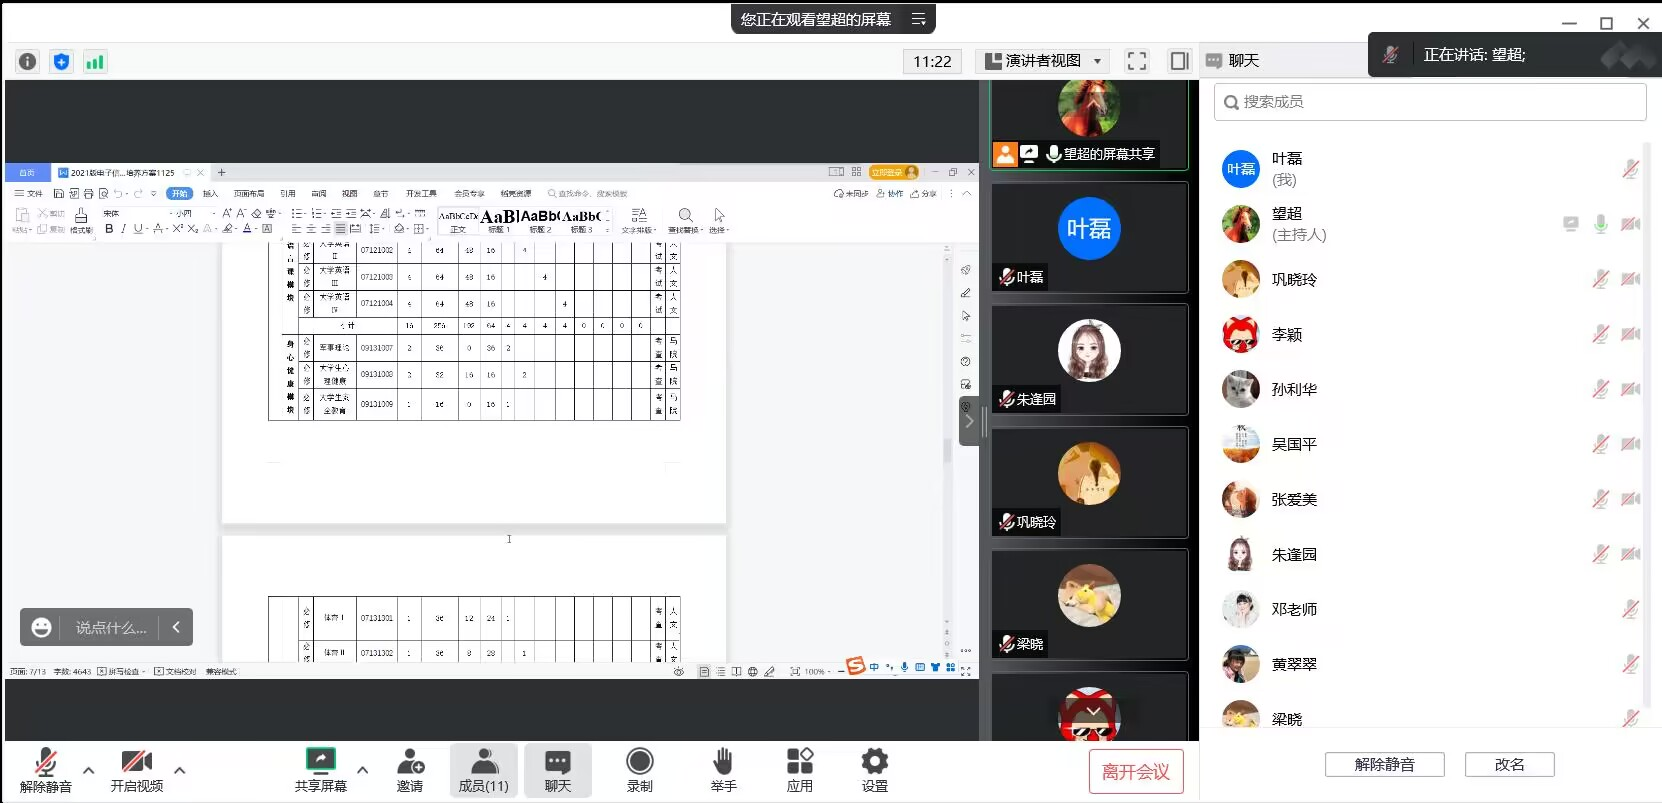The width and height of the screenshot is (1662, 803).
Task: Click the font color A swatch in WPS
Action: [247, 228]
